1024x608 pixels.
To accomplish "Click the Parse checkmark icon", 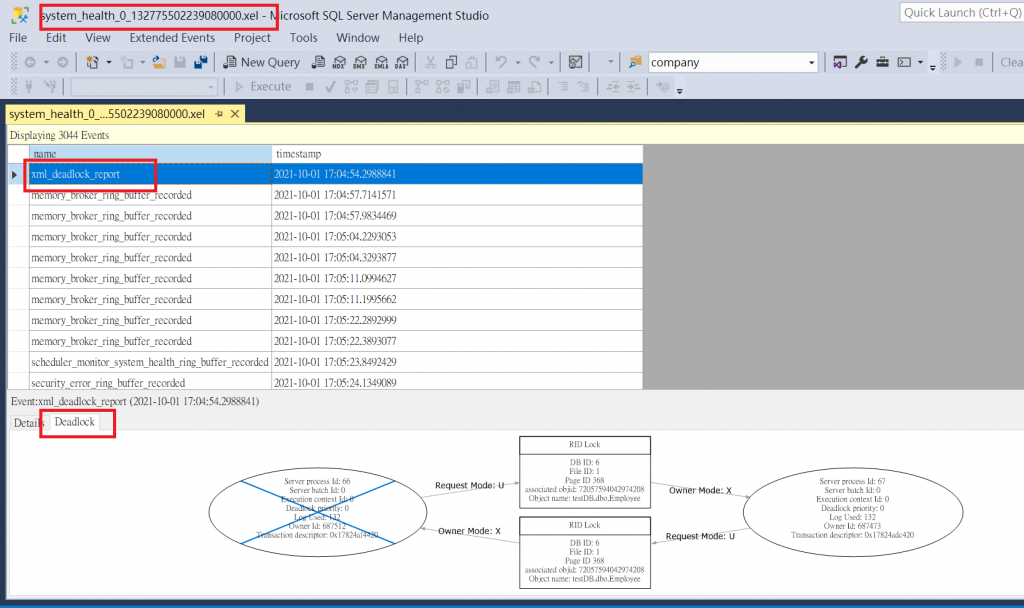I will pyautogui.click(x=330, y=86).
